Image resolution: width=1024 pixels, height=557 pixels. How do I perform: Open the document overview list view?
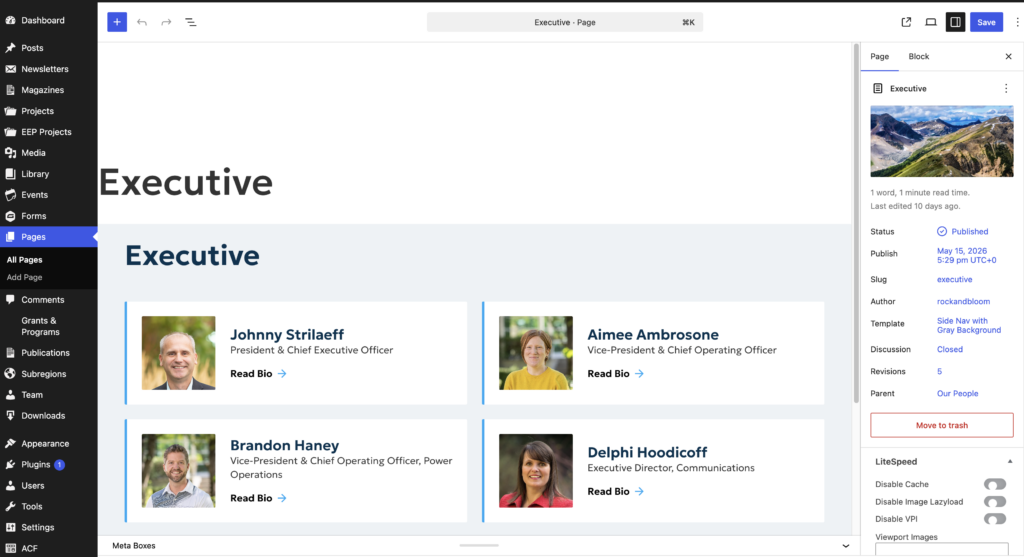191,22
